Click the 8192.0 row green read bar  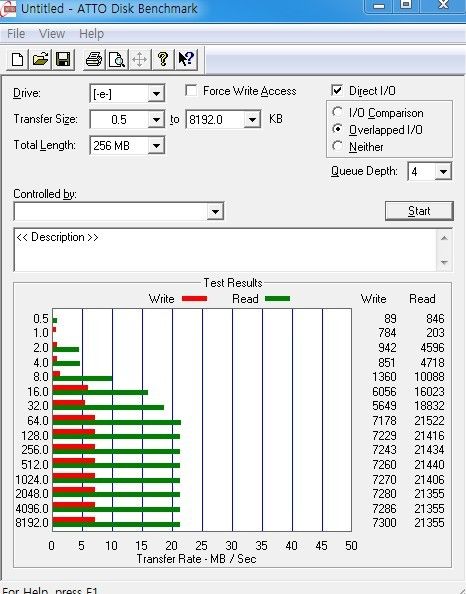tap(116, 525)
